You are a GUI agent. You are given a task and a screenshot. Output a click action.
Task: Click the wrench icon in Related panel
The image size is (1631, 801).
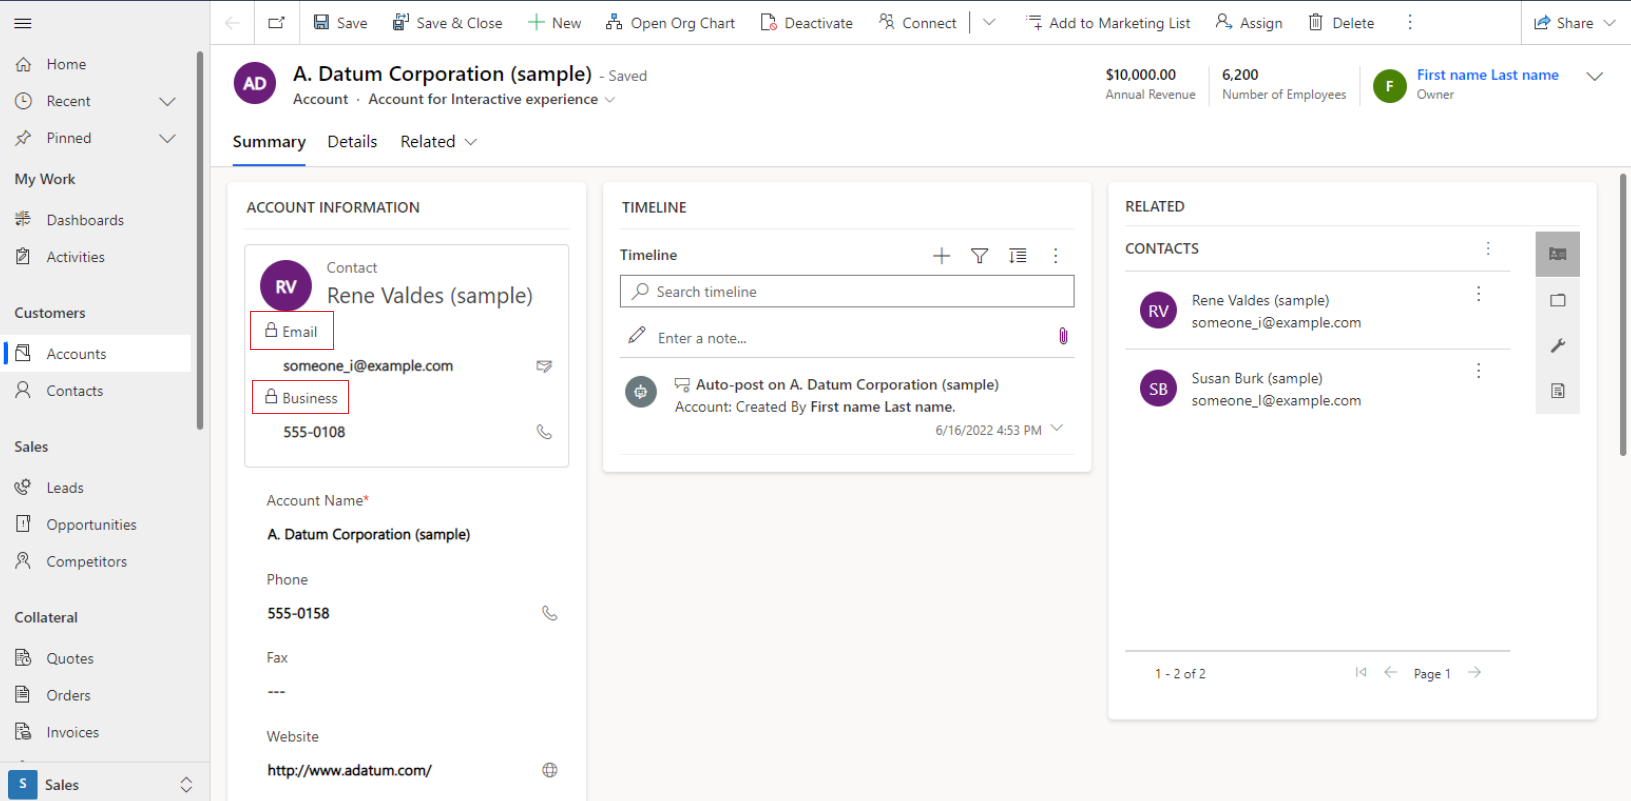tap(1557, 345)
